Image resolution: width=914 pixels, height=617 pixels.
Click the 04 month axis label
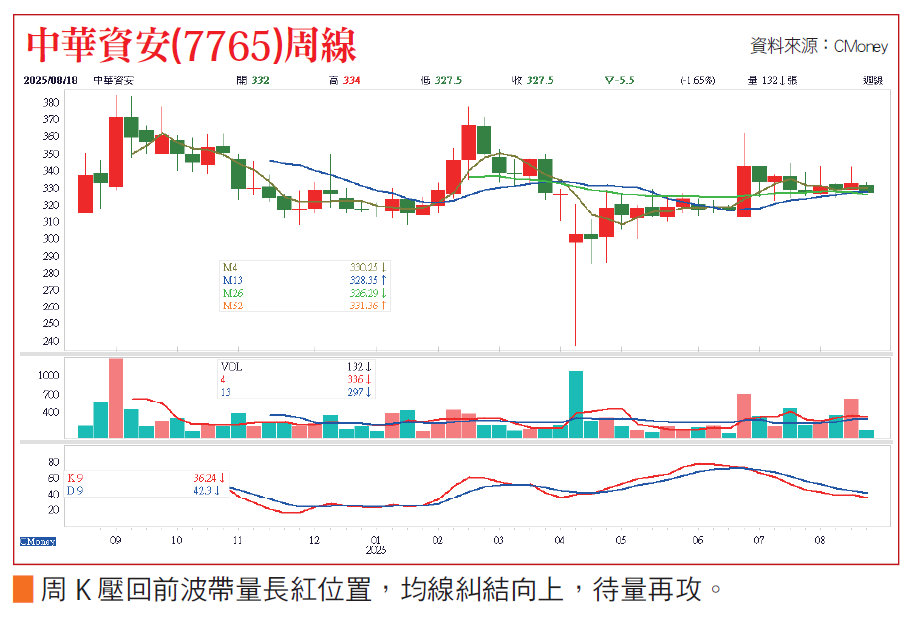tap(560, 541)
